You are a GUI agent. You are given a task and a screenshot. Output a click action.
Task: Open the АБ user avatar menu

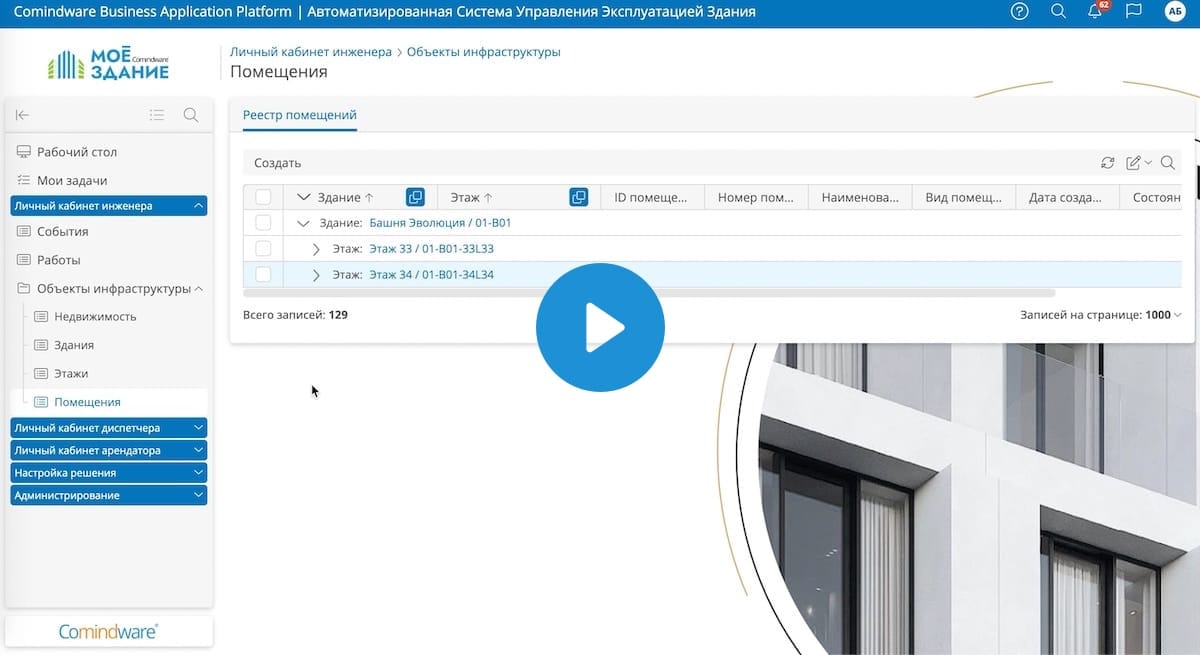pyautogui.click(x=1175, y=12)
